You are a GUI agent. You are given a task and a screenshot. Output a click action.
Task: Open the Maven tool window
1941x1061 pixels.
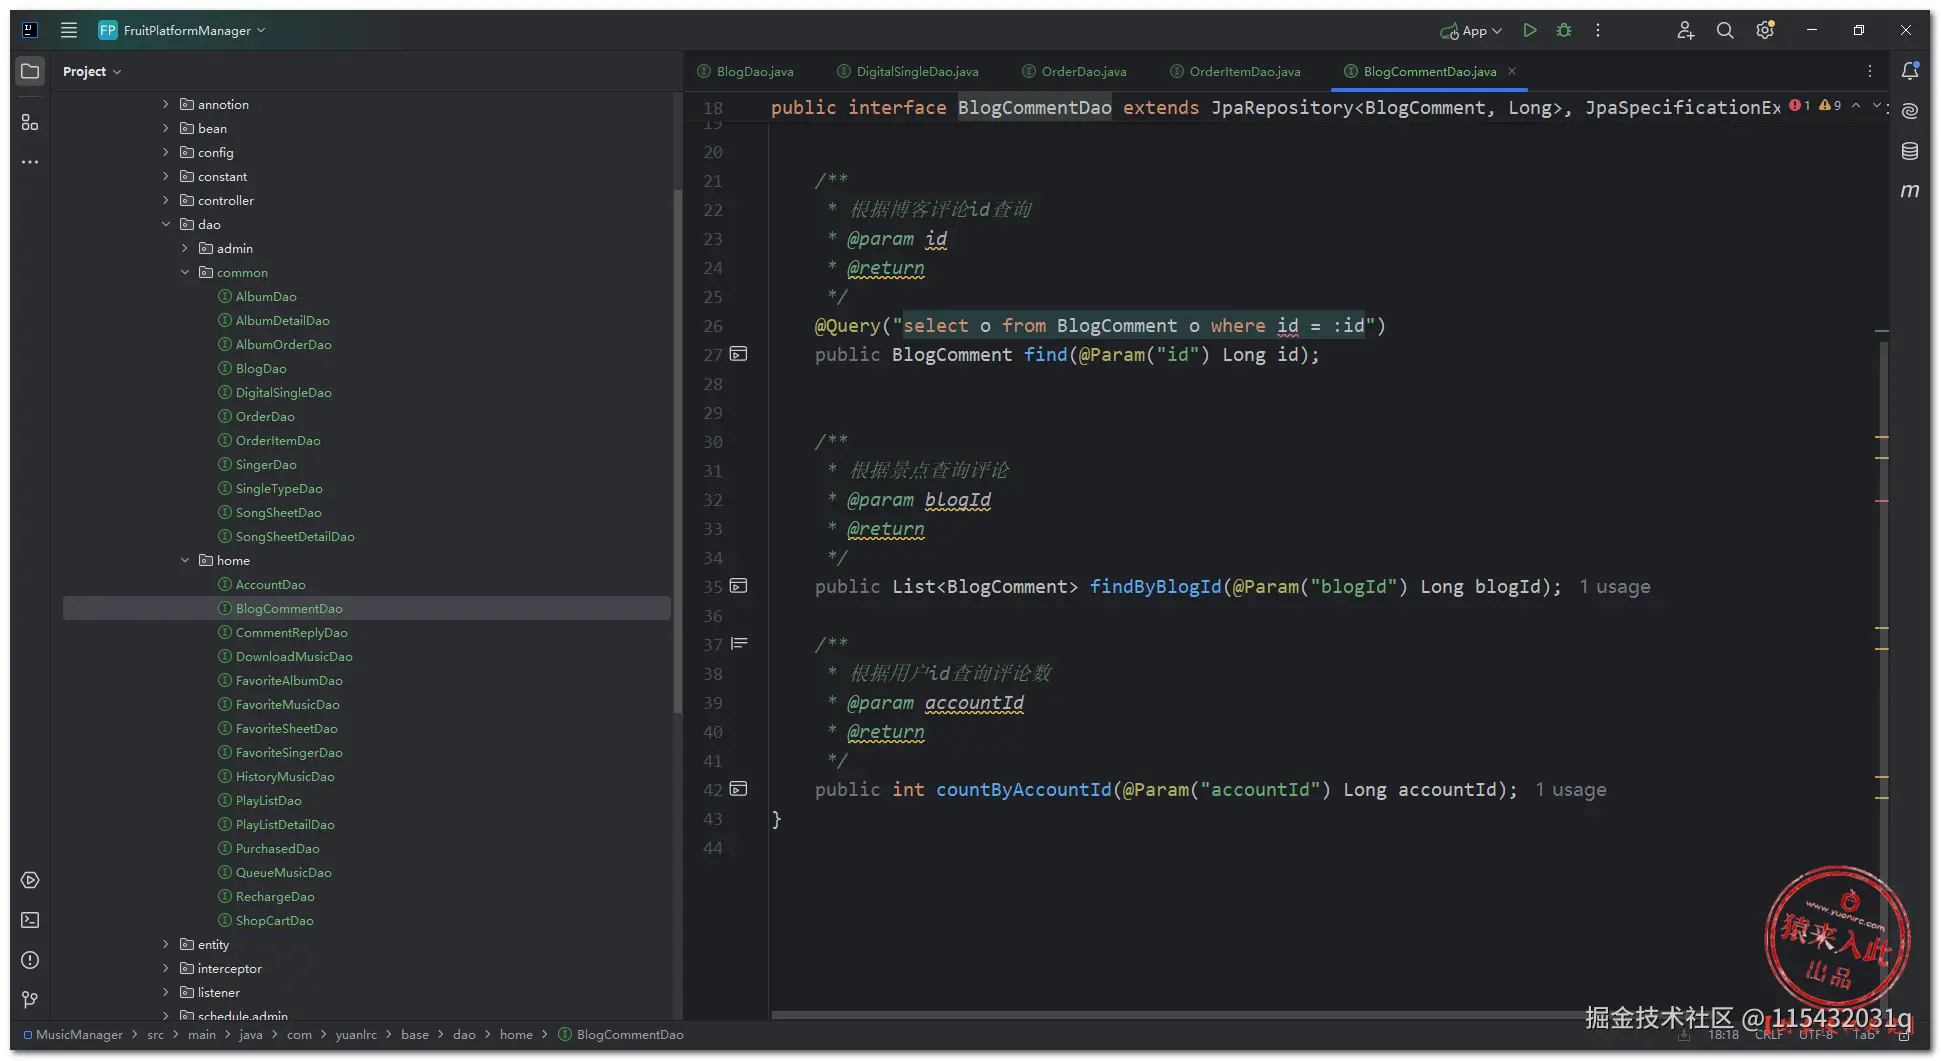coord(1910,190)
